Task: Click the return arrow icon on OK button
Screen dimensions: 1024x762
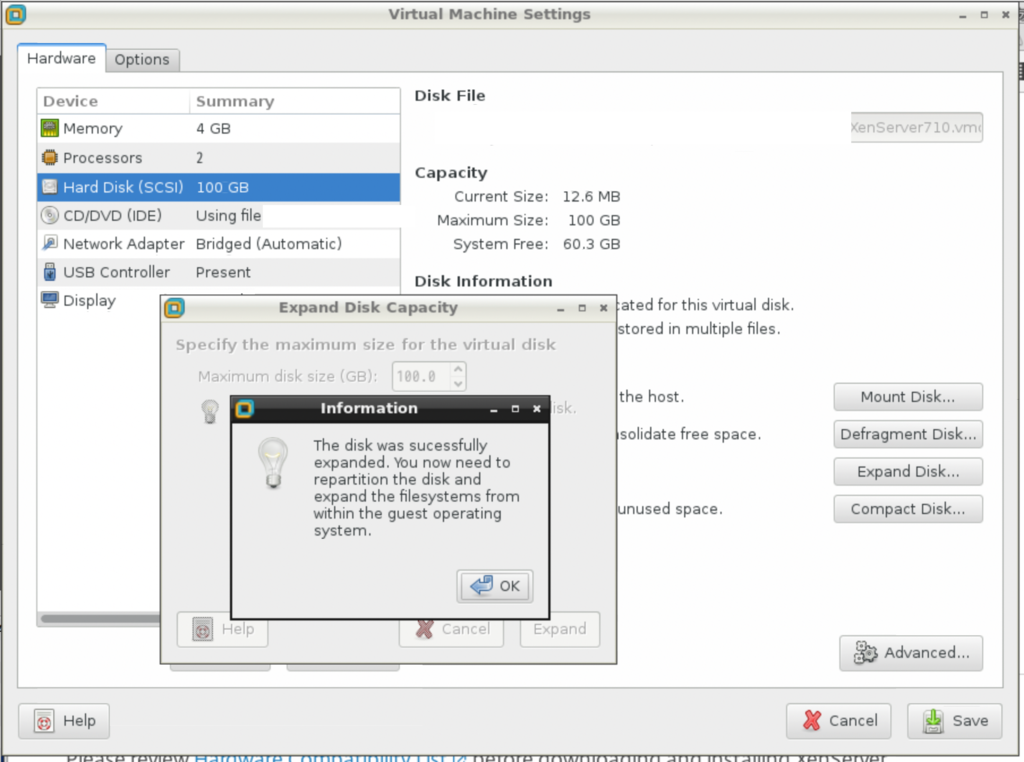Action: [x=481, y=585]
